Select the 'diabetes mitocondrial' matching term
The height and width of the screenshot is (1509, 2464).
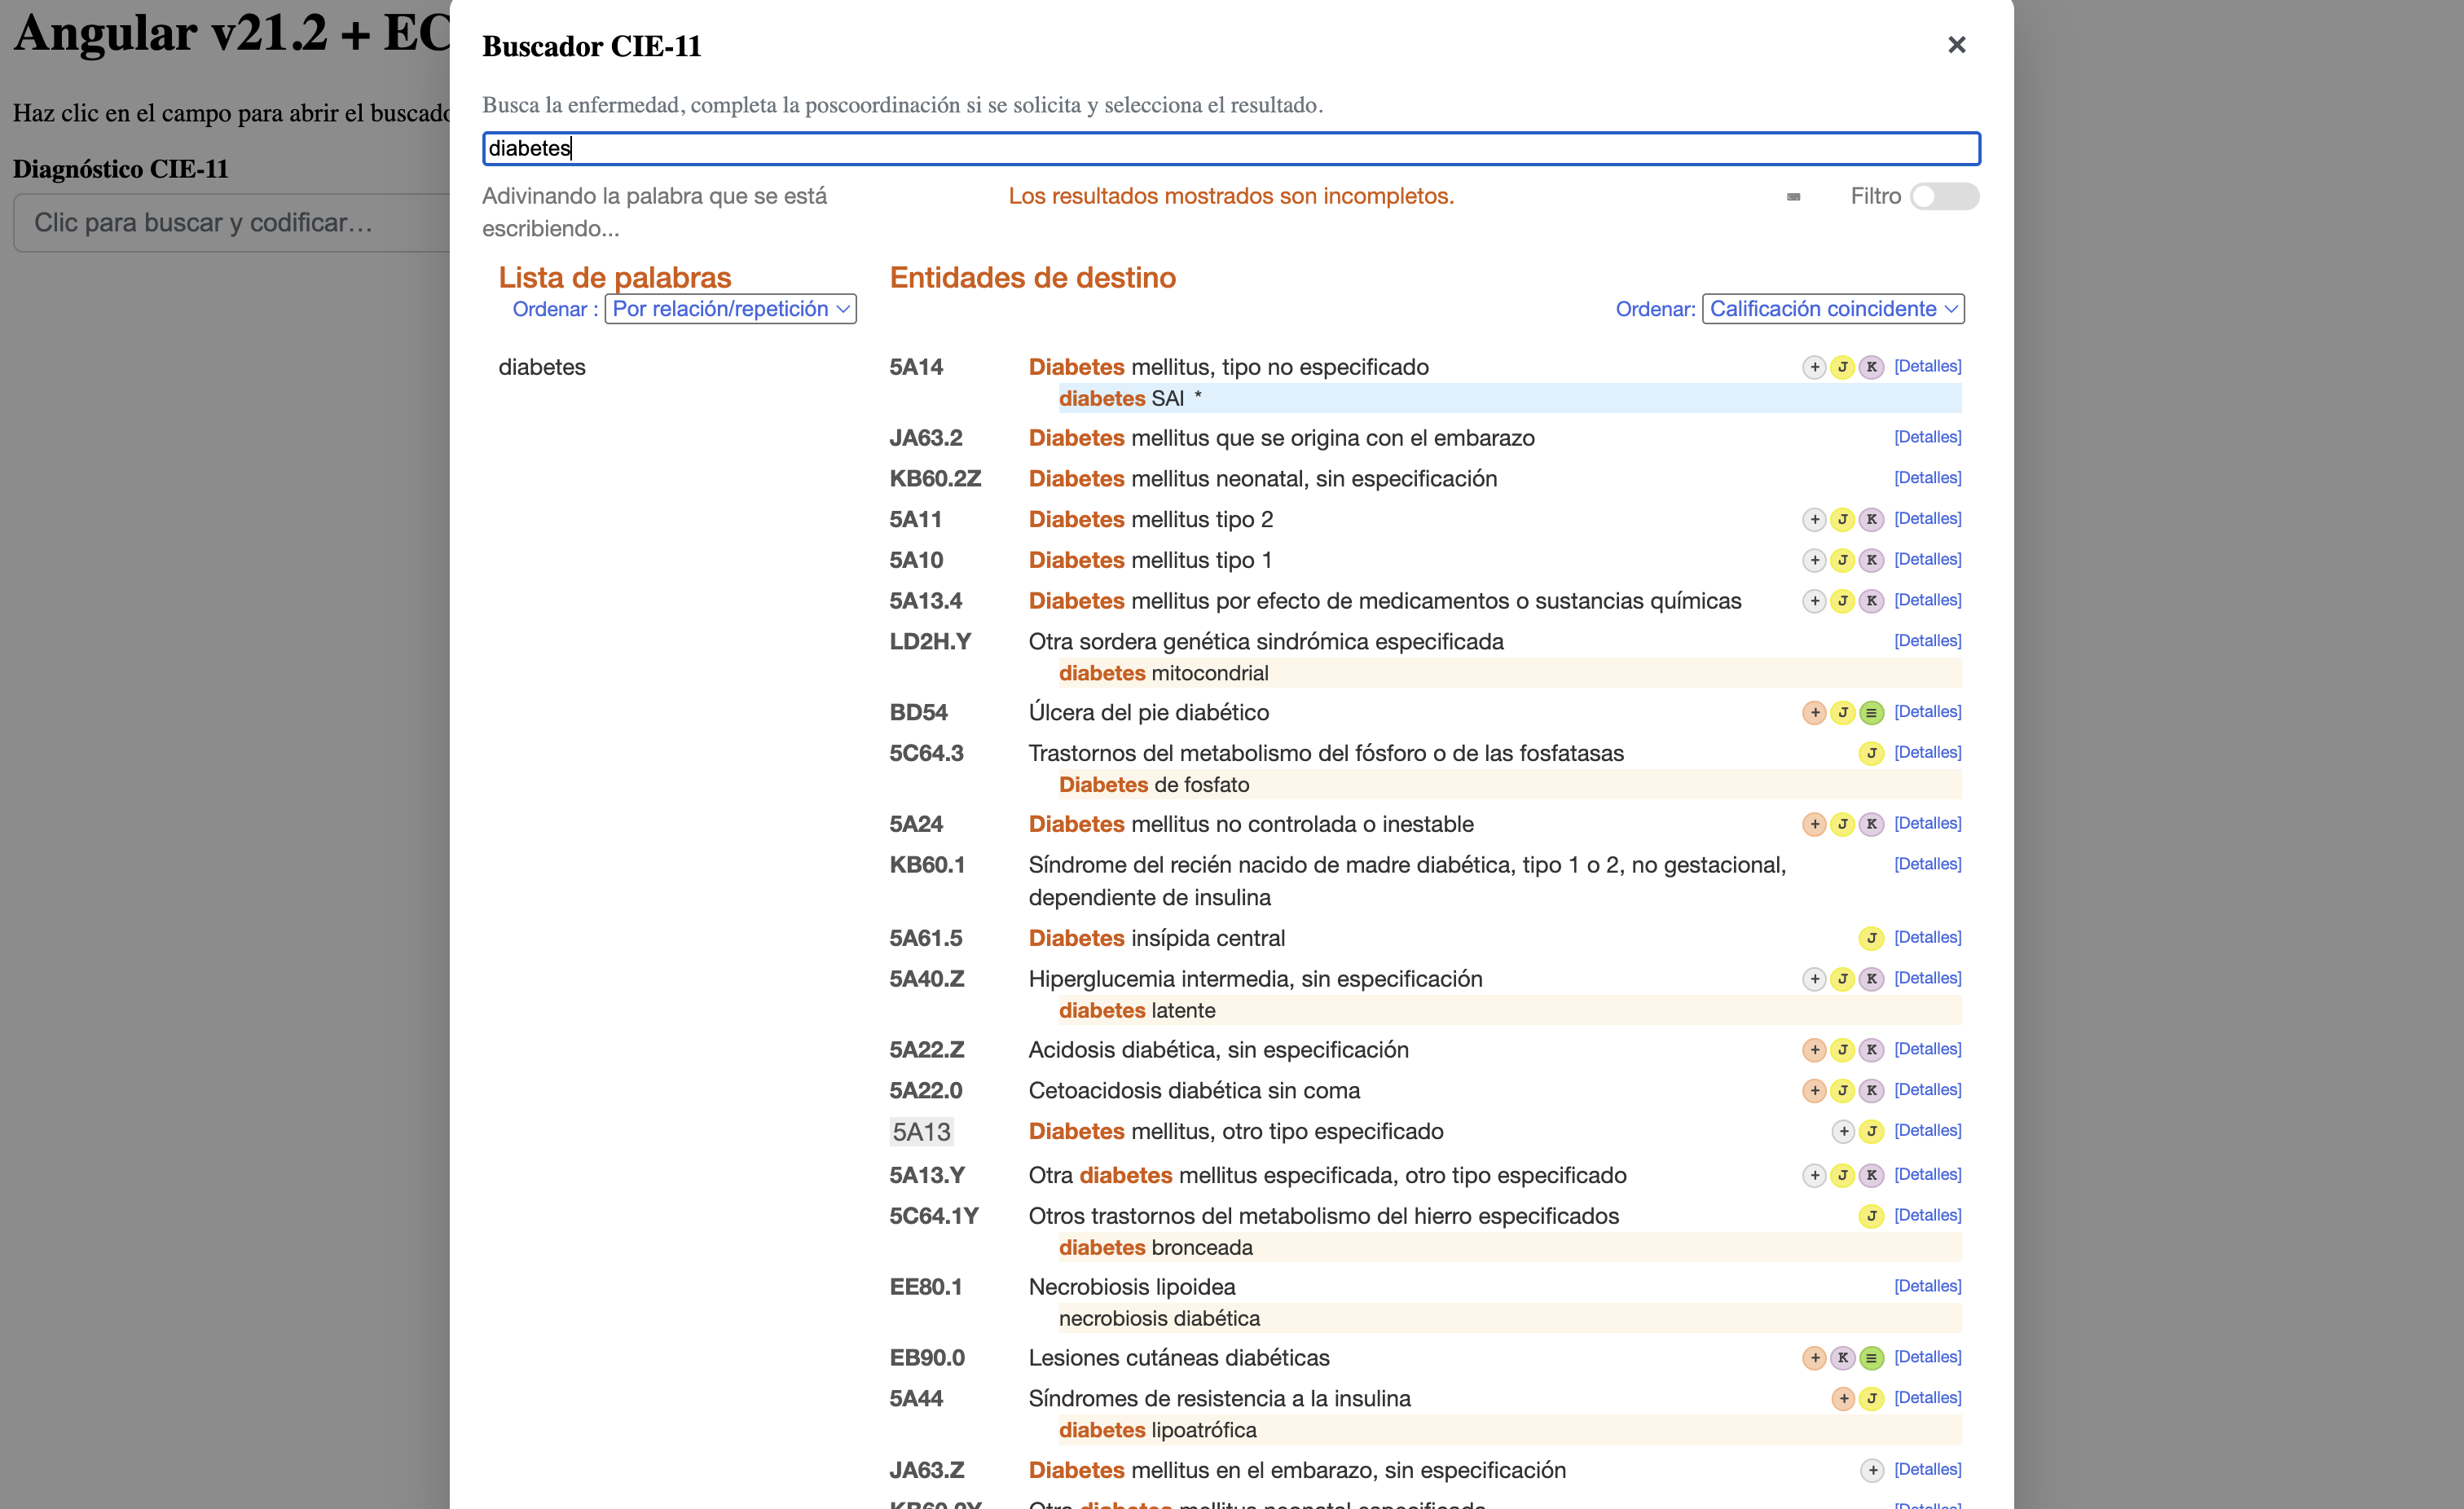[x=1510, y=673]
